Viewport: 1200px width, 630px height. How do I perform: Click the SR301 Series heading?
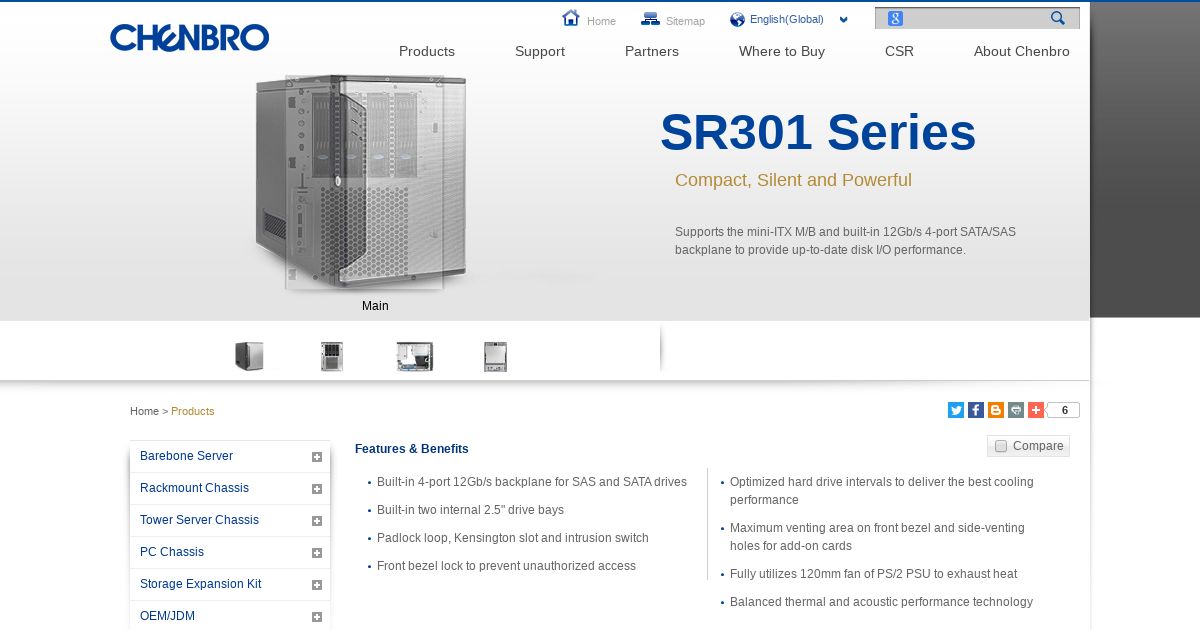818,132
